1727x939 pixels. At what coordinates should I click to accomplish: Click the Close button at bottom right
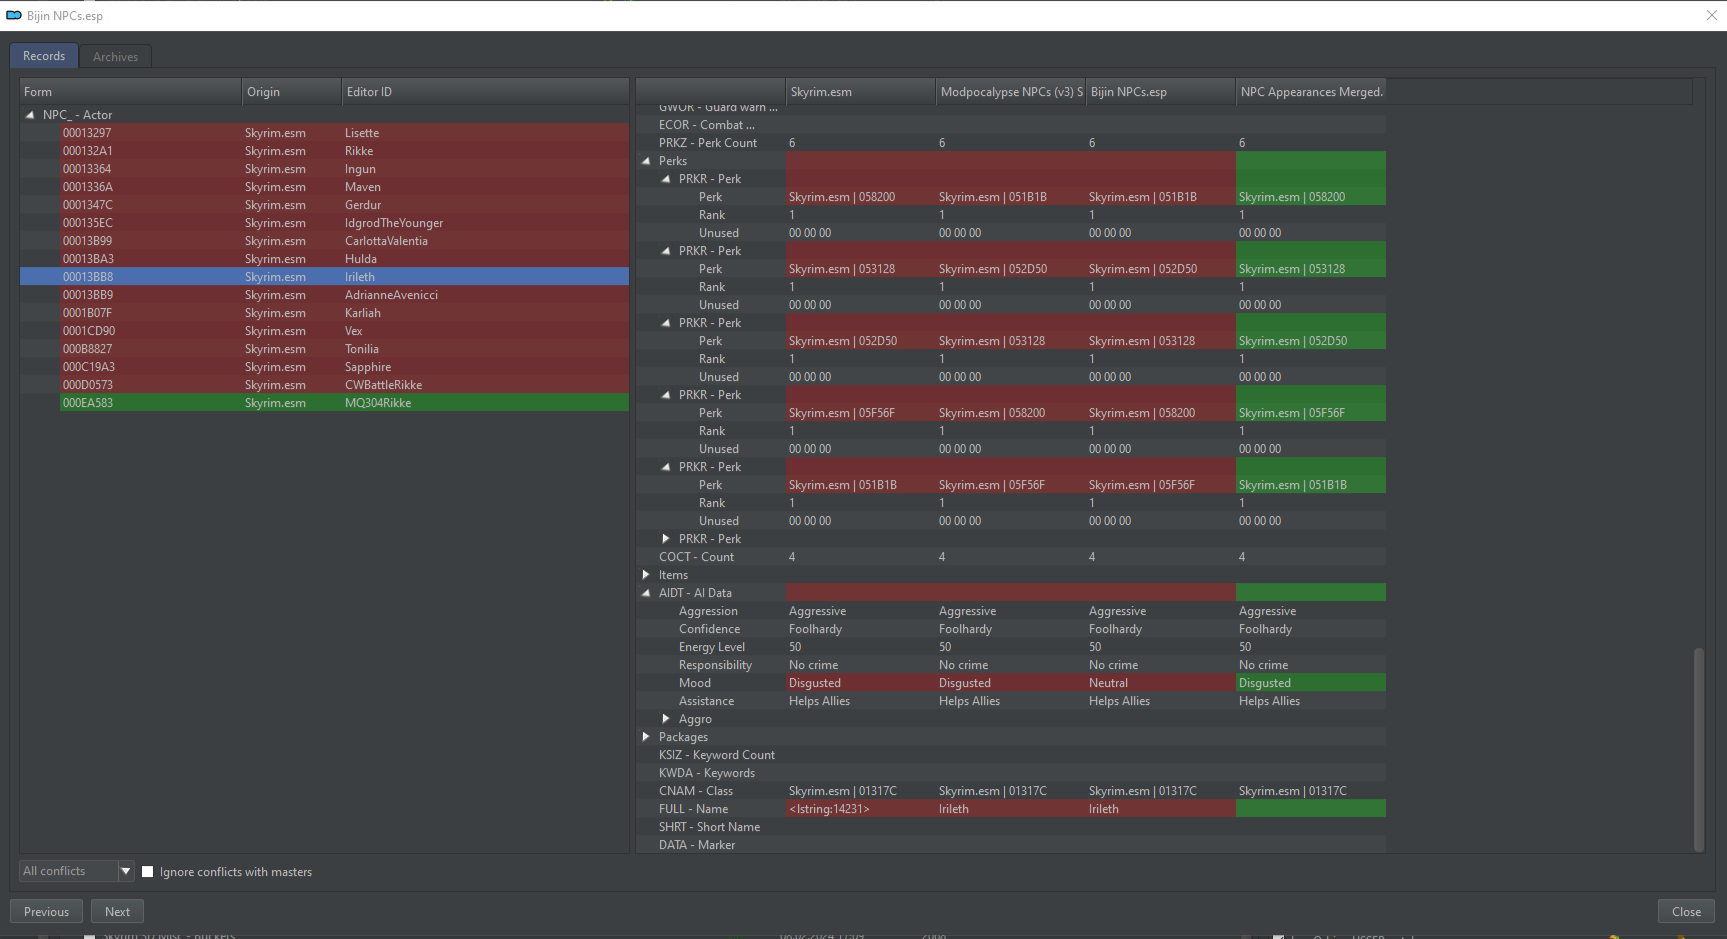(1686, 912)
